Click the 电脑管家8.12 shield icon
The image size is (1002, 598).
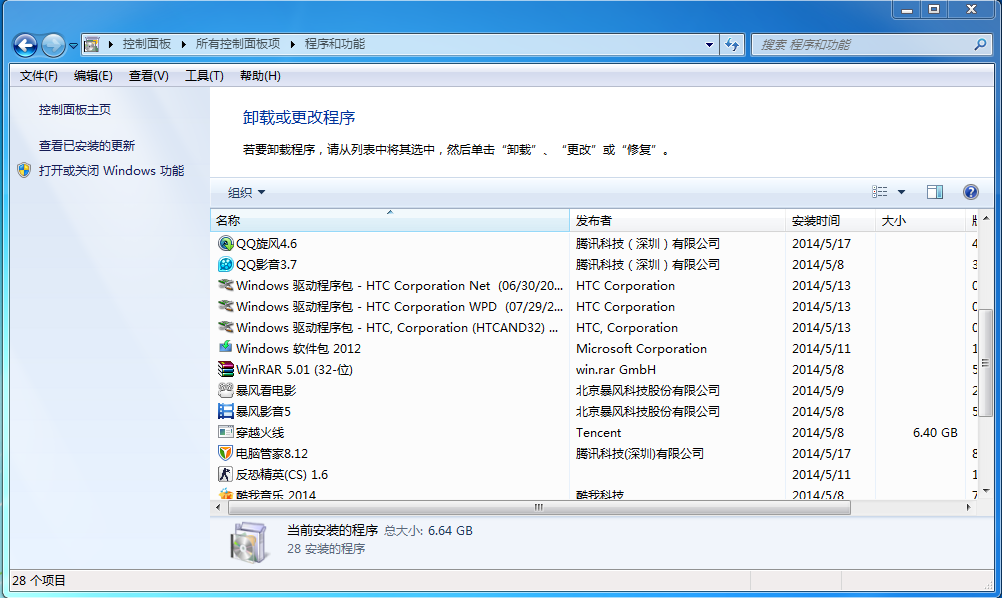tap(225, 453)
